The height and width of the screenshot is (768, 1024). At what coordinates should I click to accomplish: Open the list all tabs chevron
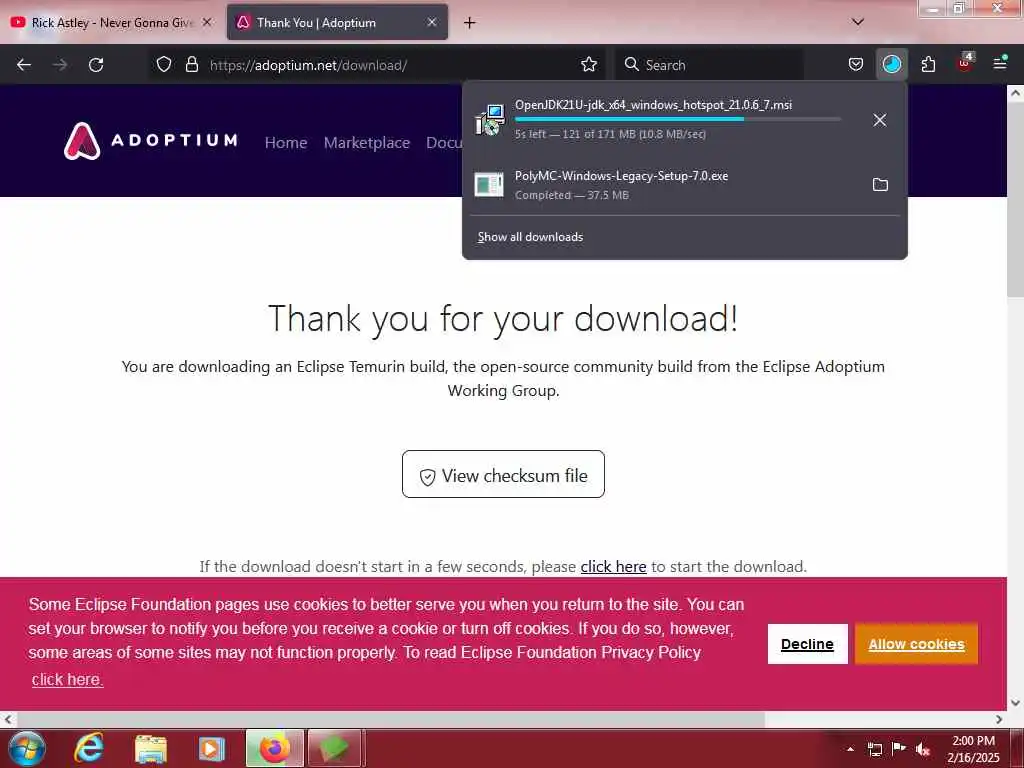858,22
